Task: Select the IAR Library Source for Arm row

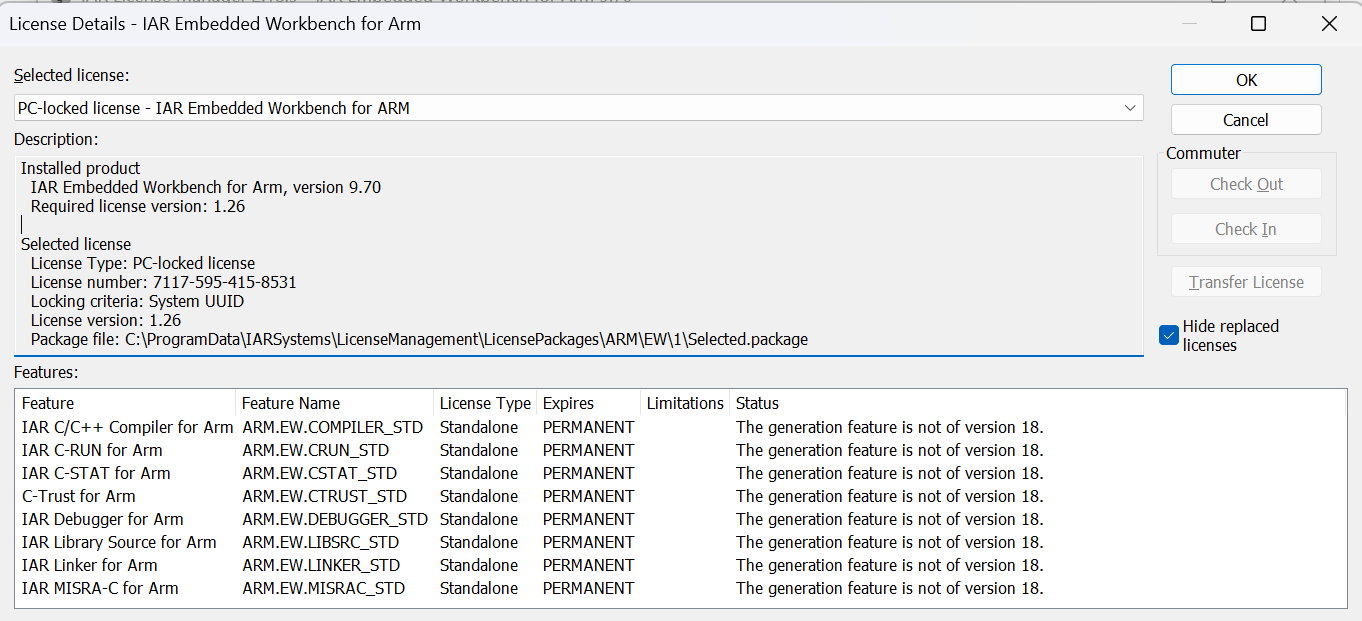Action: pyautogui.click(x=119, y=542)
